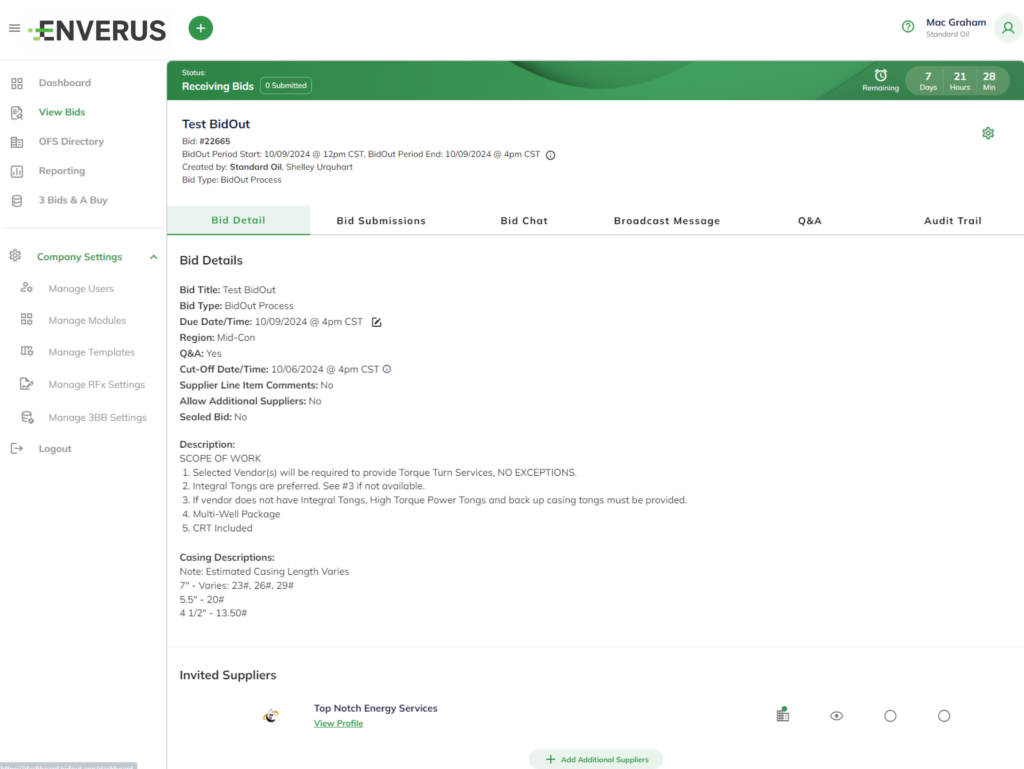Collapse the Company Settings section
Screen dimensions: 1024x769
point(153,256)
